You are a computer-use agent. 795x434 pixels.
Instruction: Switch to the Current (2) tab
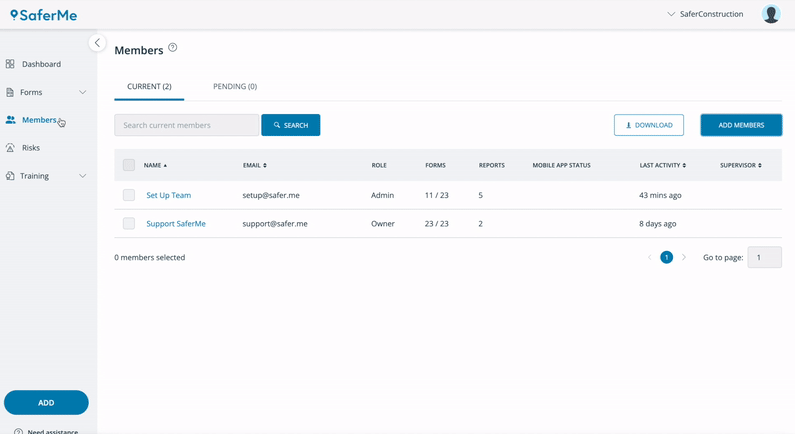coord(149,87)
